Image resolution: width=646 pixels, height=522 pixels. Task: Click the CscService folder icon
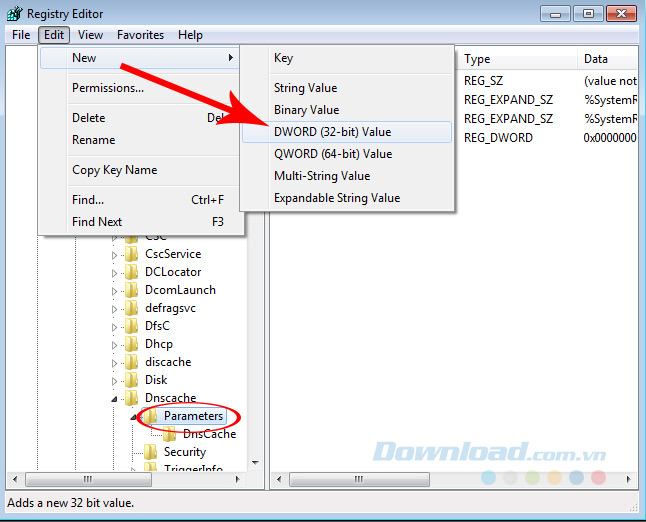tap(131, 254)
